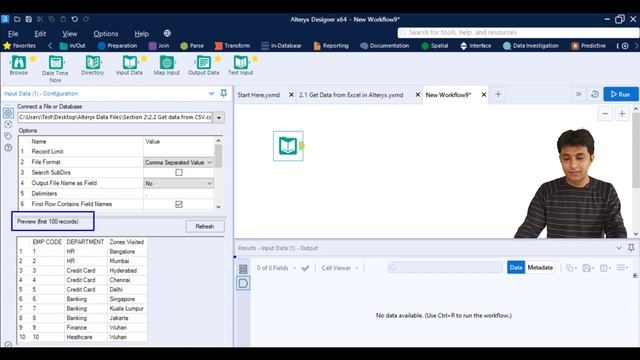Click the Results search field

445,268
